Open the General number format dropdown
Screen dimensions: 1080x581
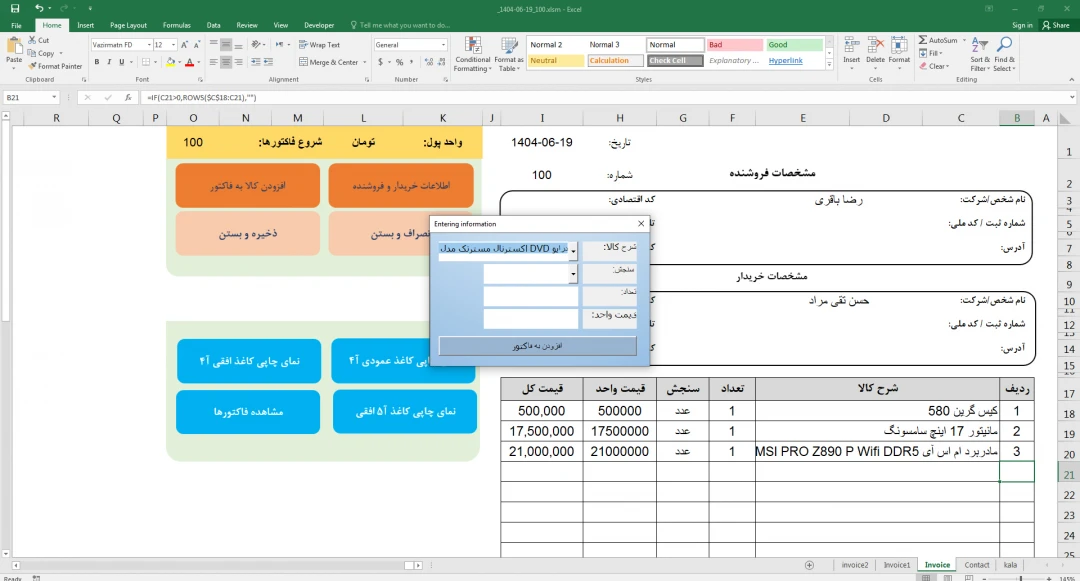click(x=443, y=45)
